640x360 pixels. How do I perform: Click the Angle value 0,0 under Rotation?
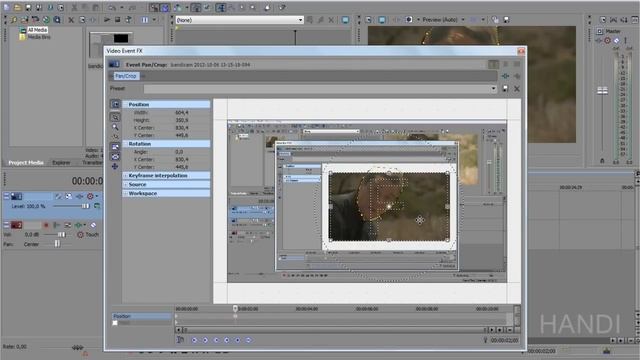click(179, 152)
